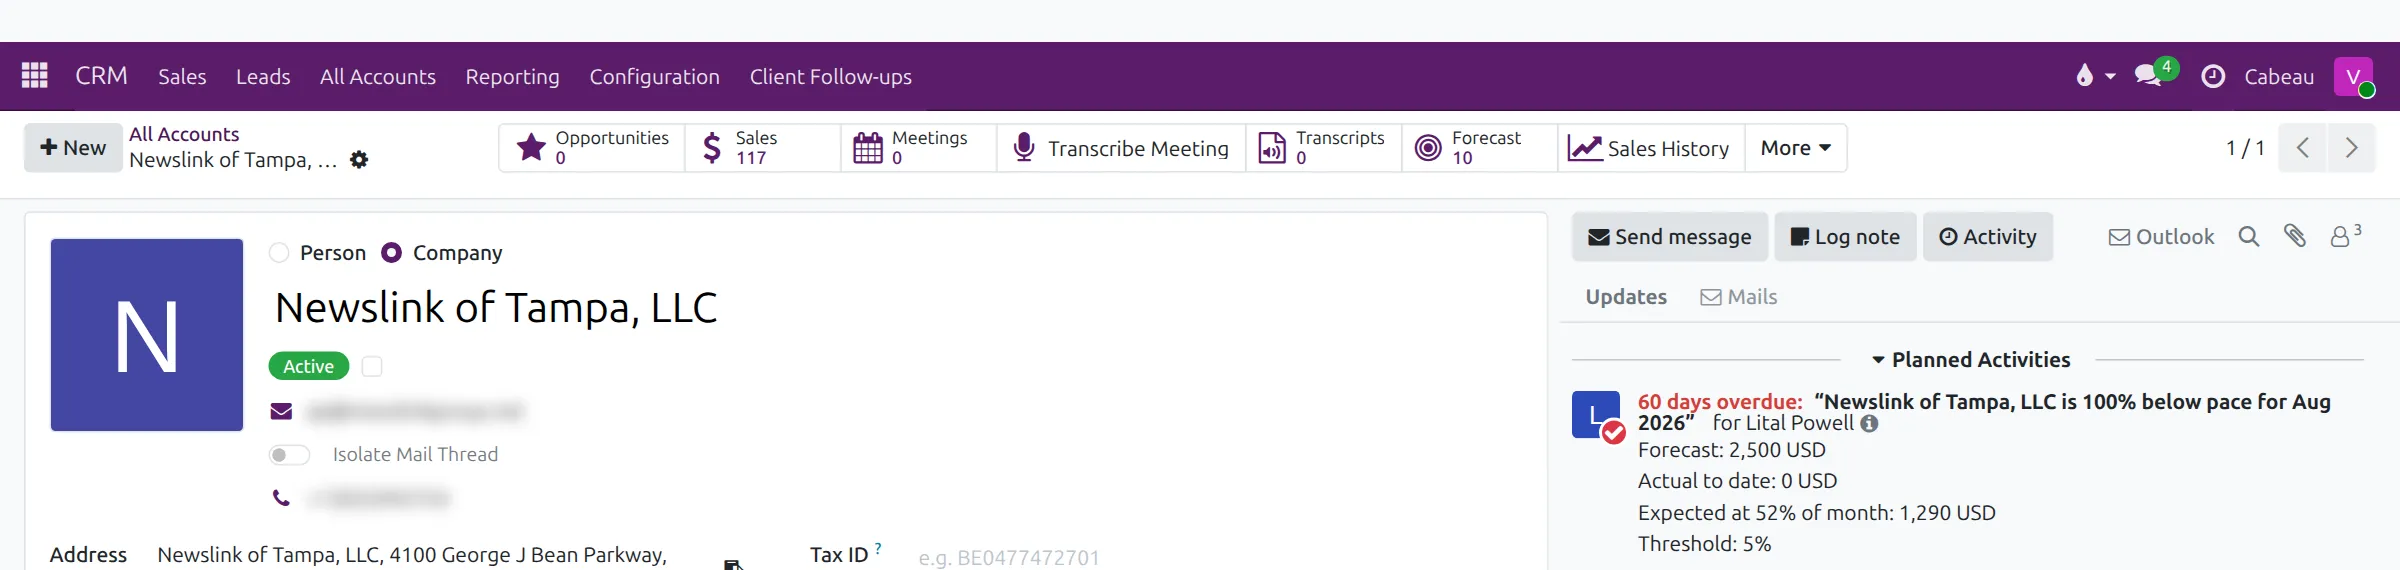Open the Reporting menu

[x=512, y=77]
